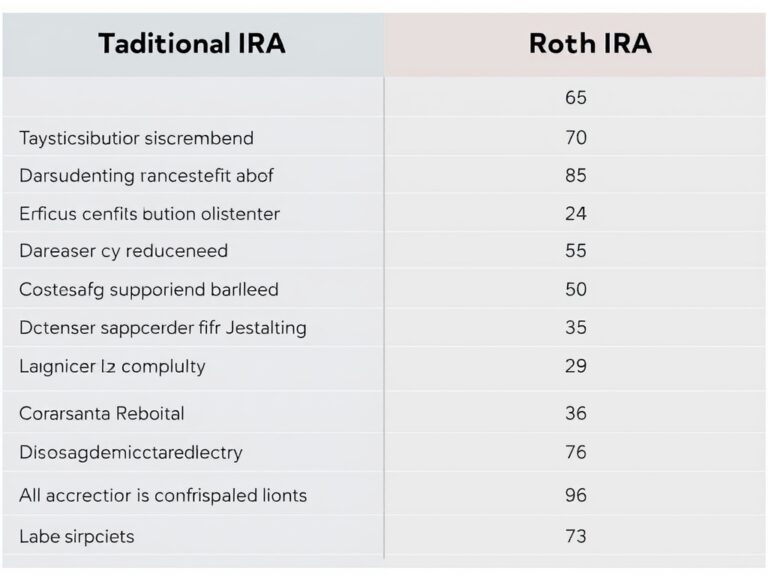
Task: Click the Roth IRA value 85
Action: 575,176
